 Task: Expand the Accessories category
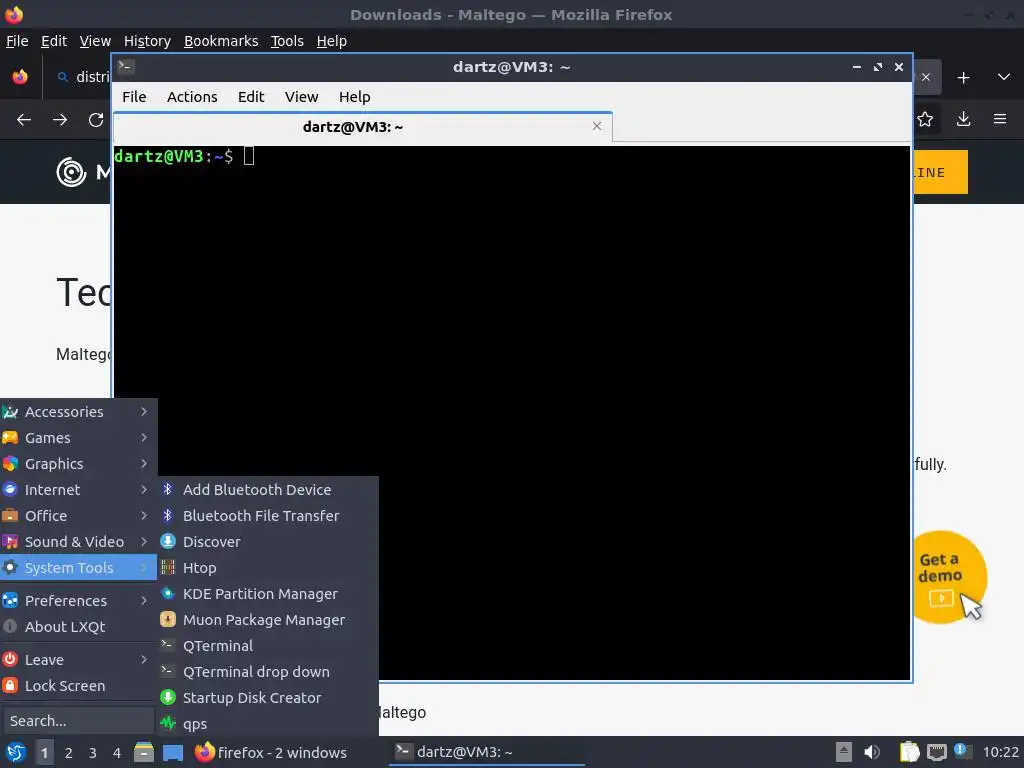tap(78, 411)
